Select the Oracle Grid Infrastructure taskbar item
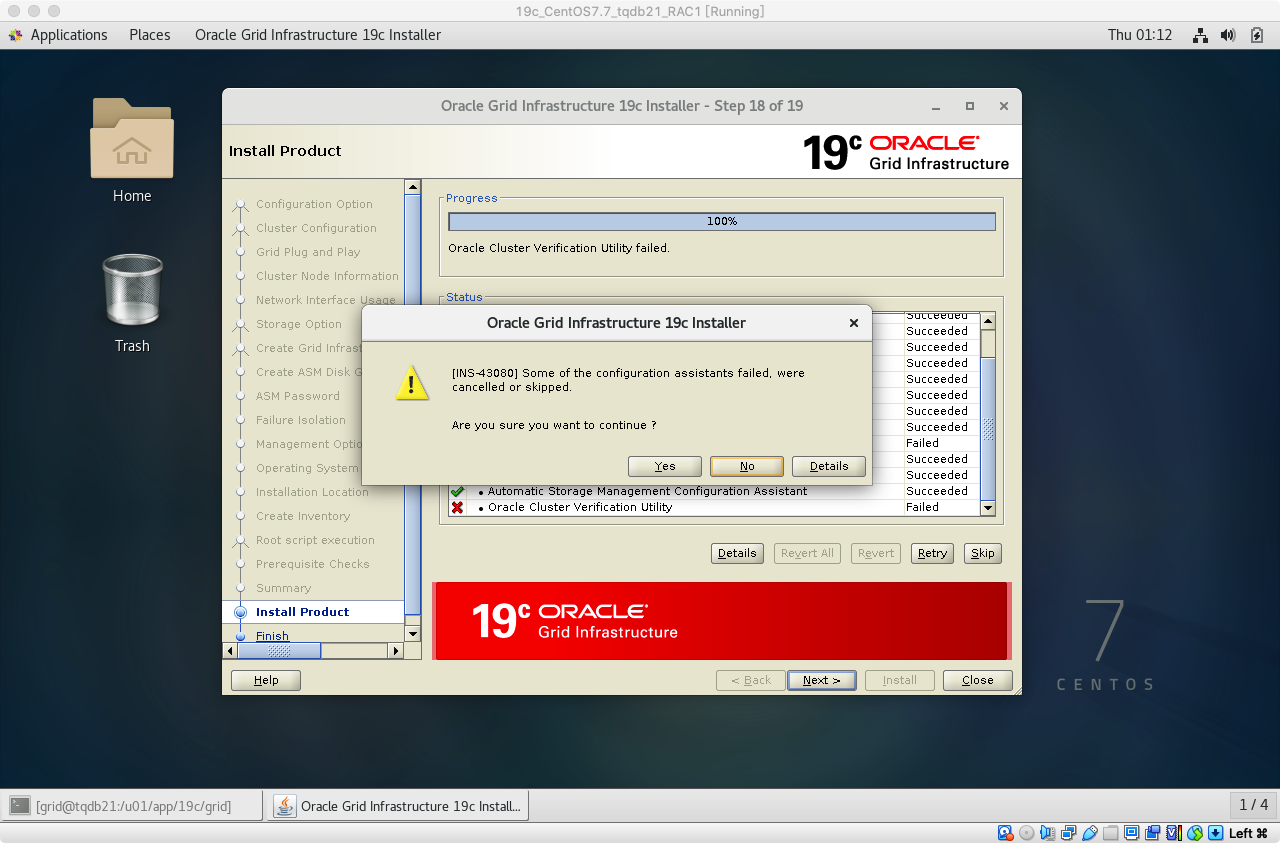 (x=398, y=805)
